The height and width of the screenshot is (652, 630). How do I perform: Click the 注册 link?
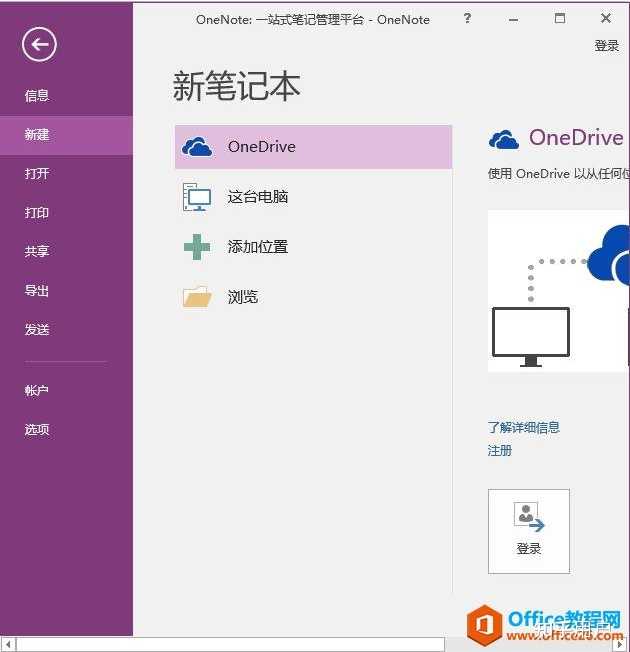click(x=500, y=450)
